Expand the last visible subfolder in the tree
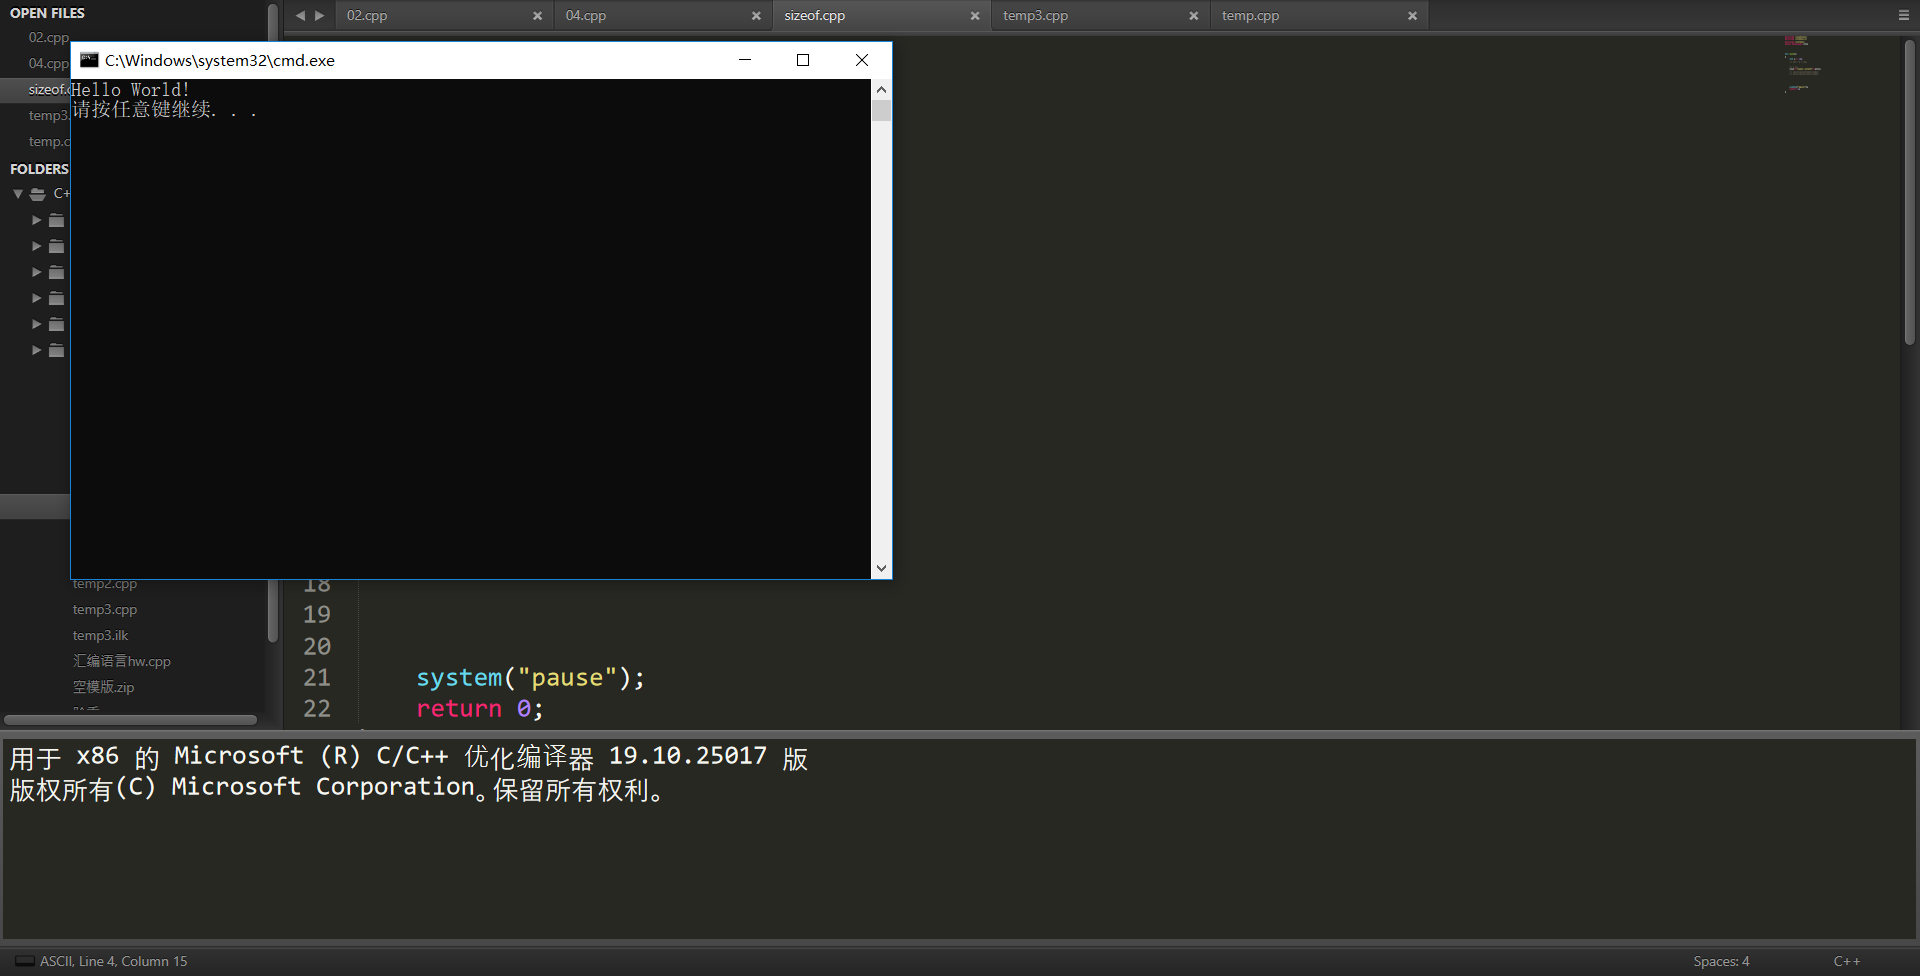1920x976 pixels. 37,350
